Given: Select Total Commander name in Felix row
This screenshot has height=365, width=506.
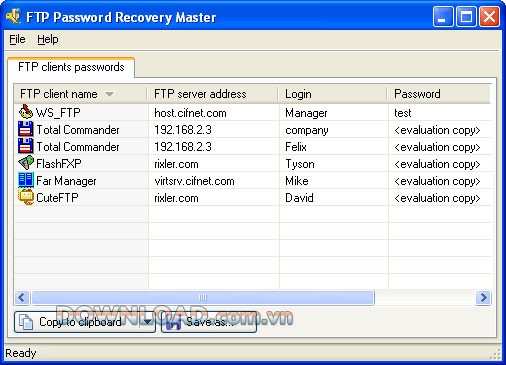Looking at the screenshot, I should pyautogui.click(x=78, y=147).
